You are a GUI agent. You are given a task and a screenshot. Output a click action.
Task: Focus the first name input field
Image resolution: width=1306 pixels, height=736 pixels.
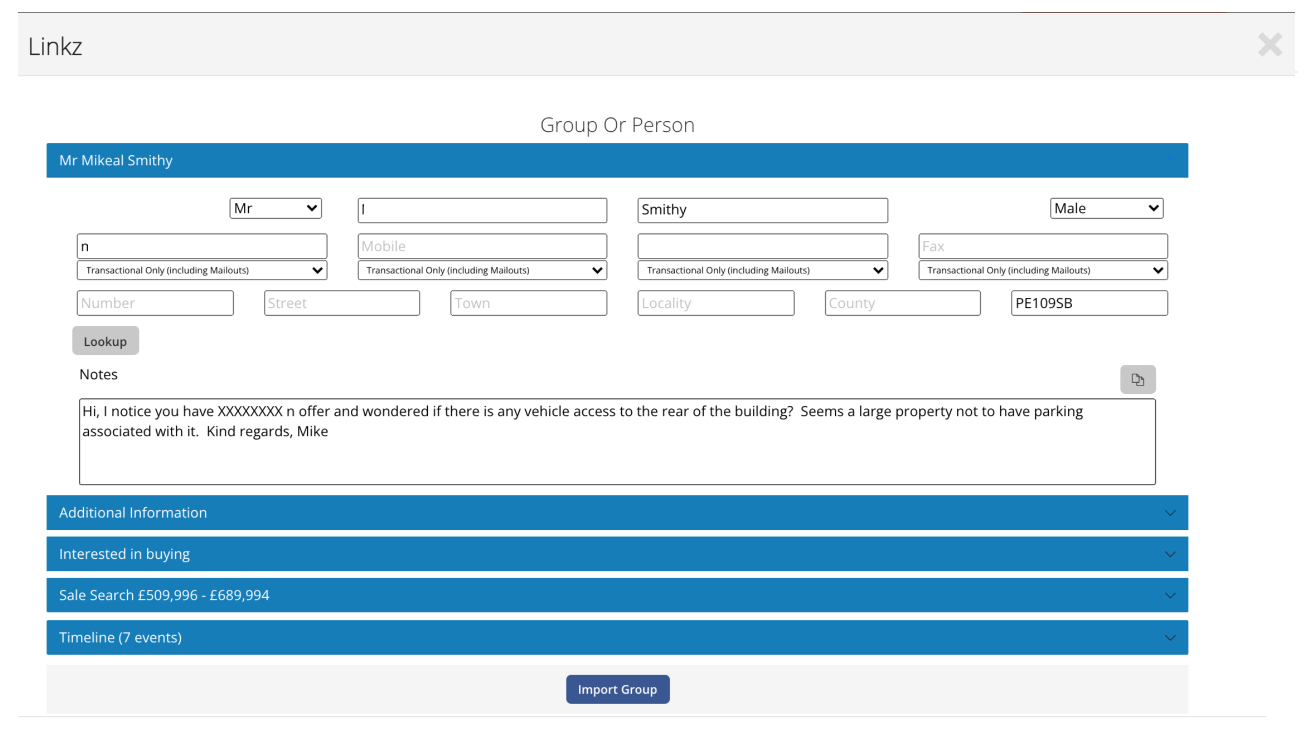482,210
